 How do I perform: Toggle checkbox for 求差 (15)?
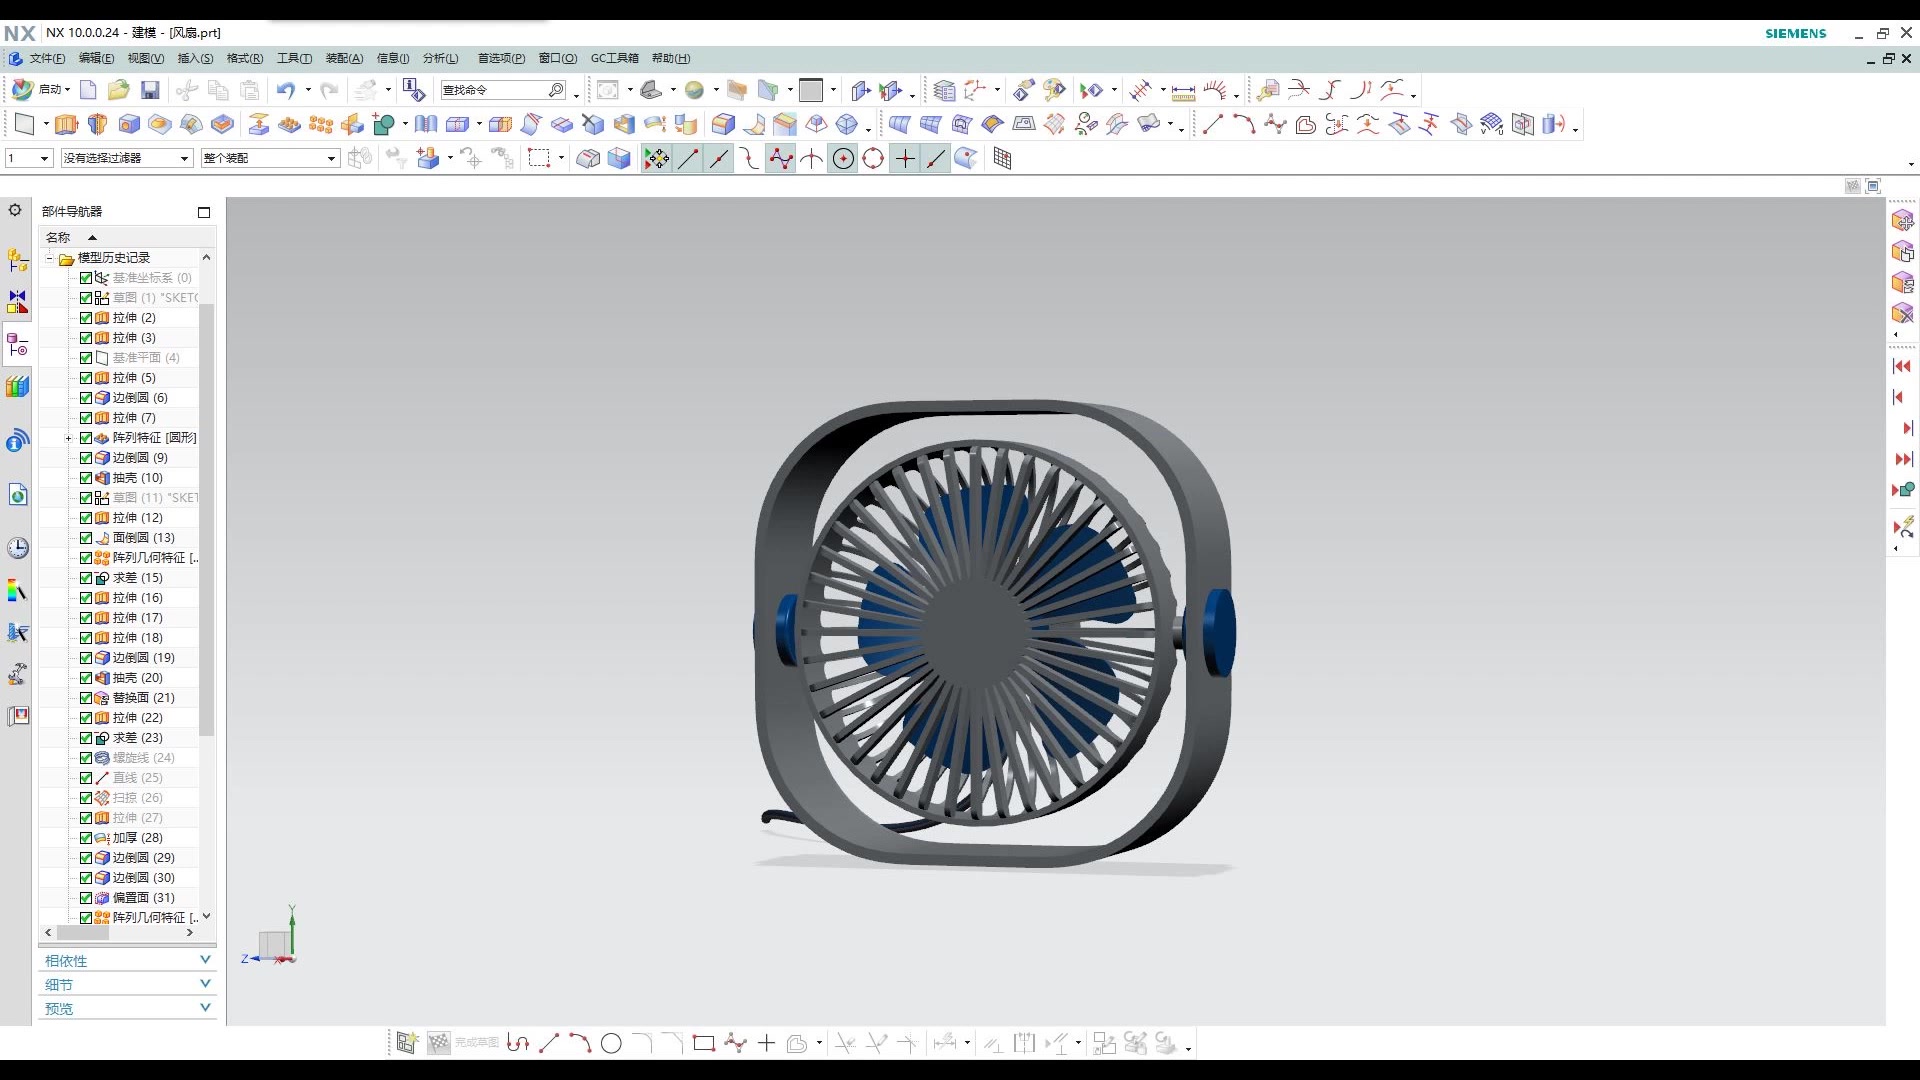(86, 578)
